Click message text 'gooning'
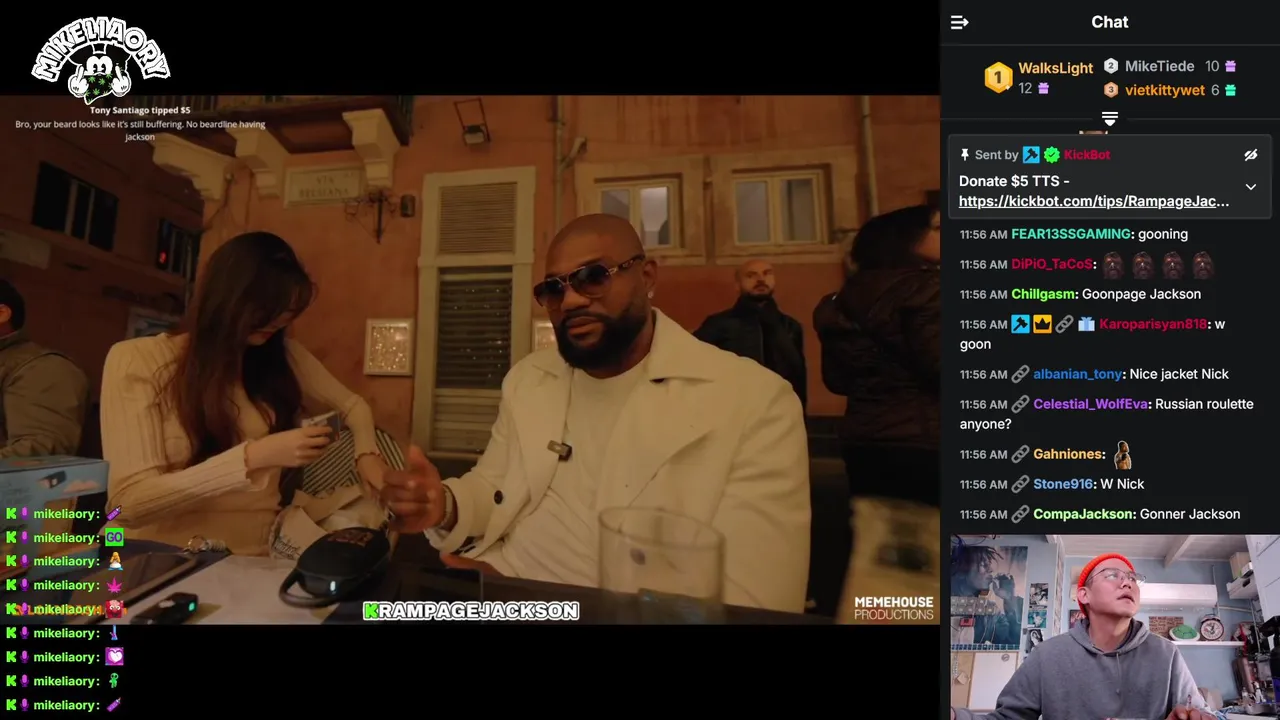Screen dimensions: 1280x720 click(1163, 234)
